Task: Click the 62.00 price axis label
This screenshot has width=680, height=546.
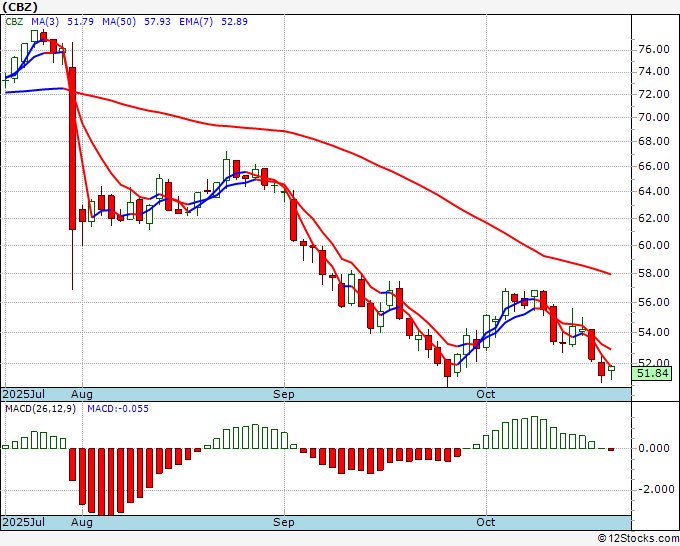Action: [x=654, y=218]
